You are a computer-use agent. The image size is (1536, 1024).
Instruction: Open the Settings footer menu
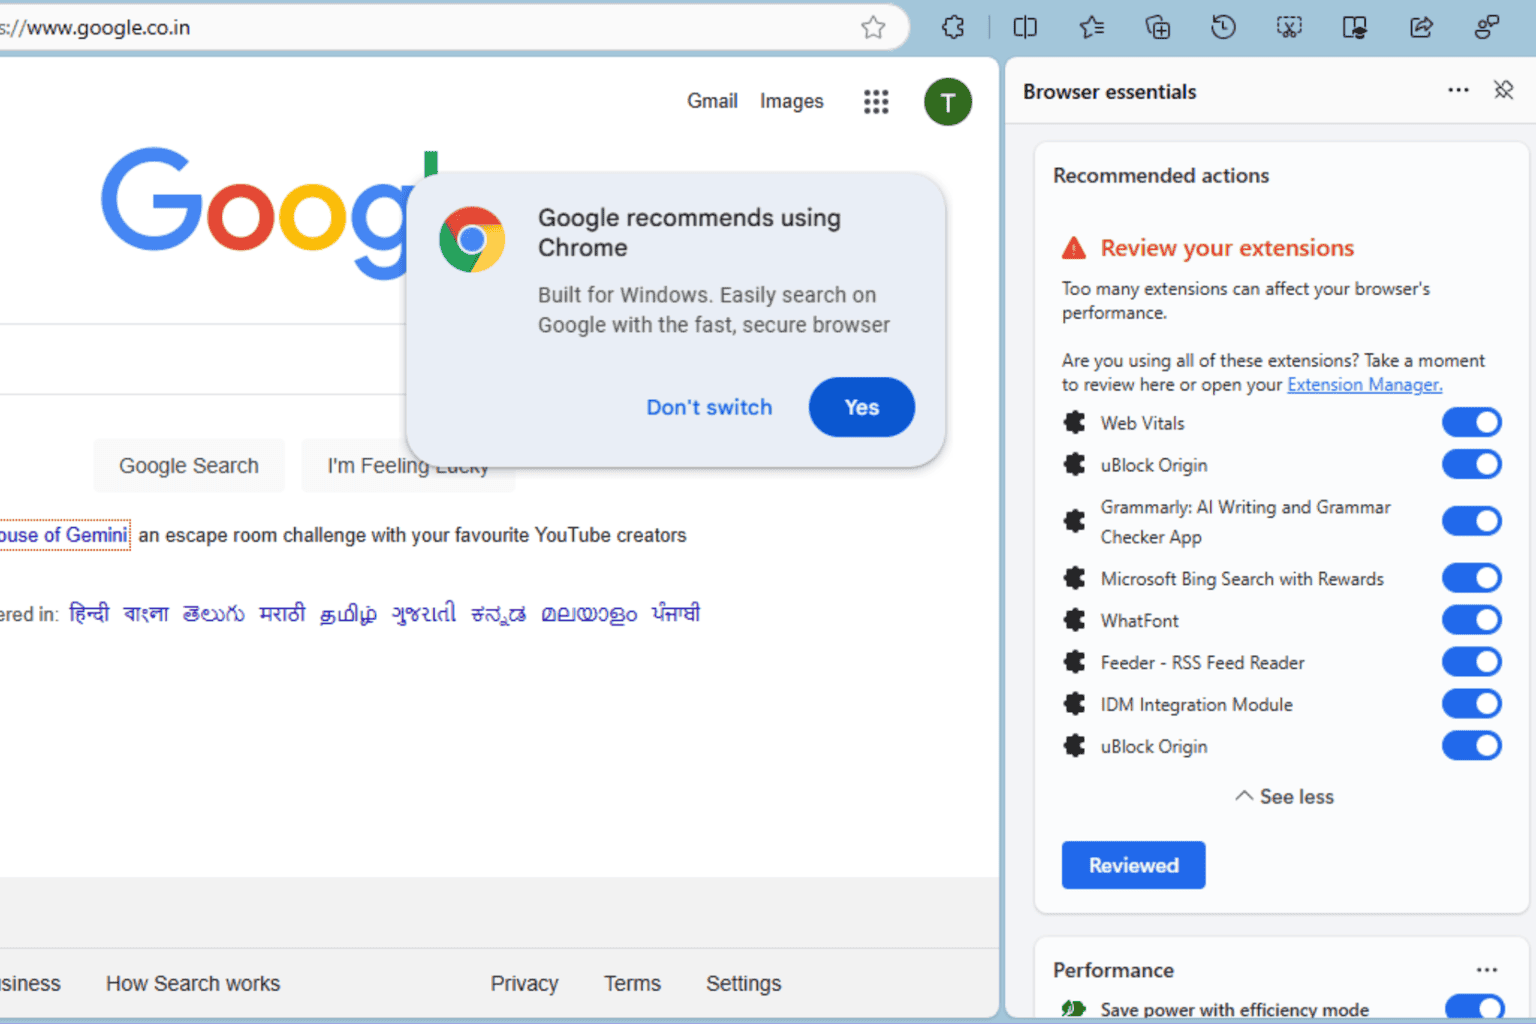coord(743,983)
